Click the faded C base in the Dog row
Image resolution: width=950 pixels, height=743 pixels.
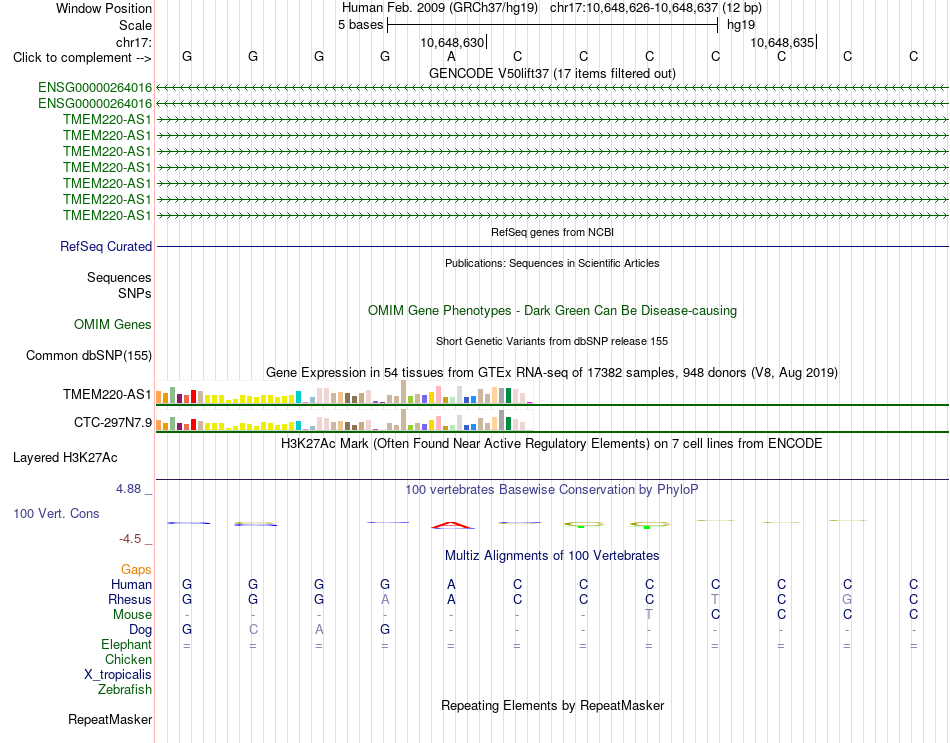(x=253, y=630)
